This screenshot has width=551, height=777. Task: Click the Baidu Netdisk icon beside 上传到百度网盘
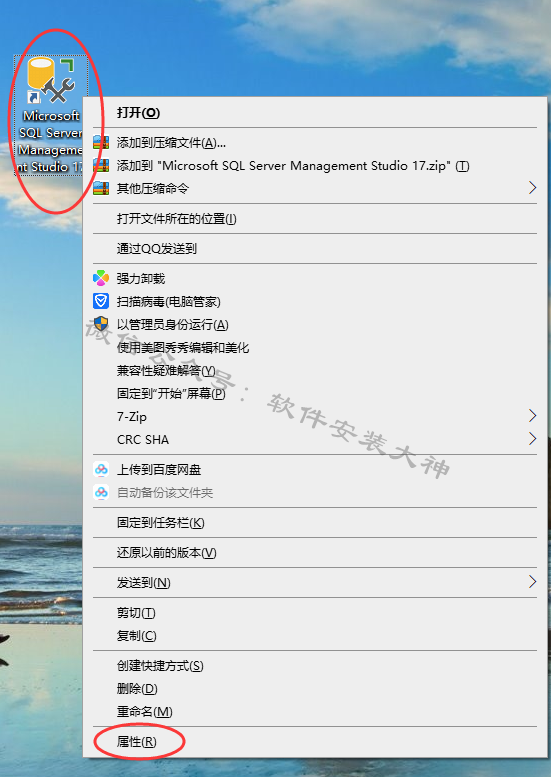click(101, 469)
